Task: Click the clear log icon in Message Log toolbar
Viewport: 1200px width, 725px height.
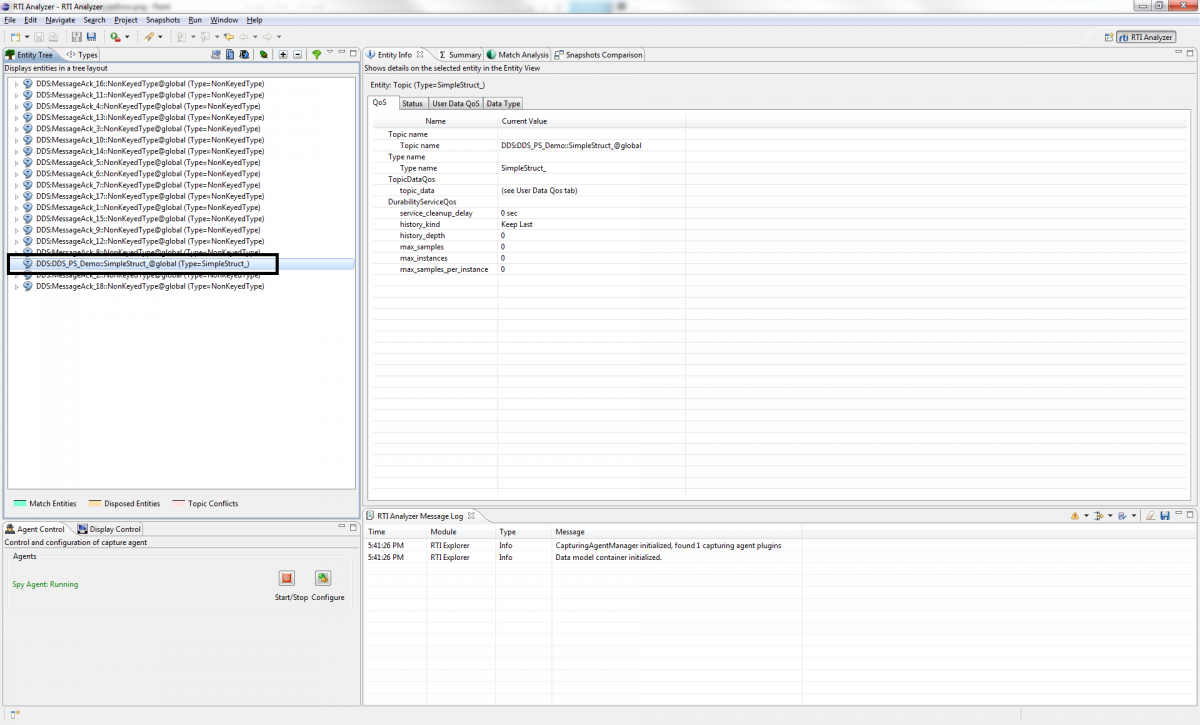Action: [1151, 516]
